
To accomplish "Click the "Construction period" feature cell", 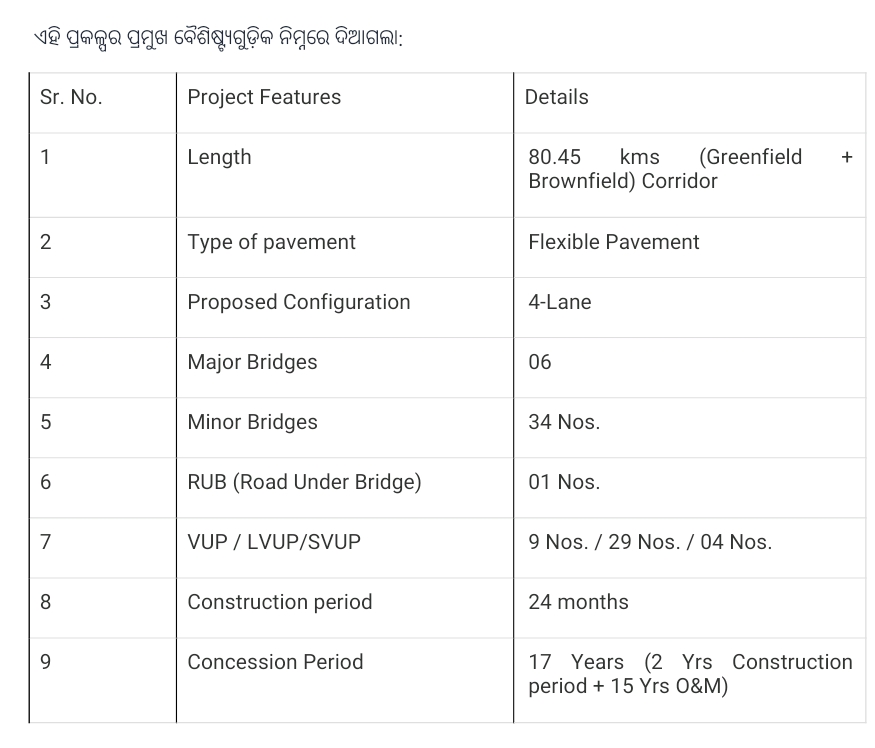I will (279, 602).
